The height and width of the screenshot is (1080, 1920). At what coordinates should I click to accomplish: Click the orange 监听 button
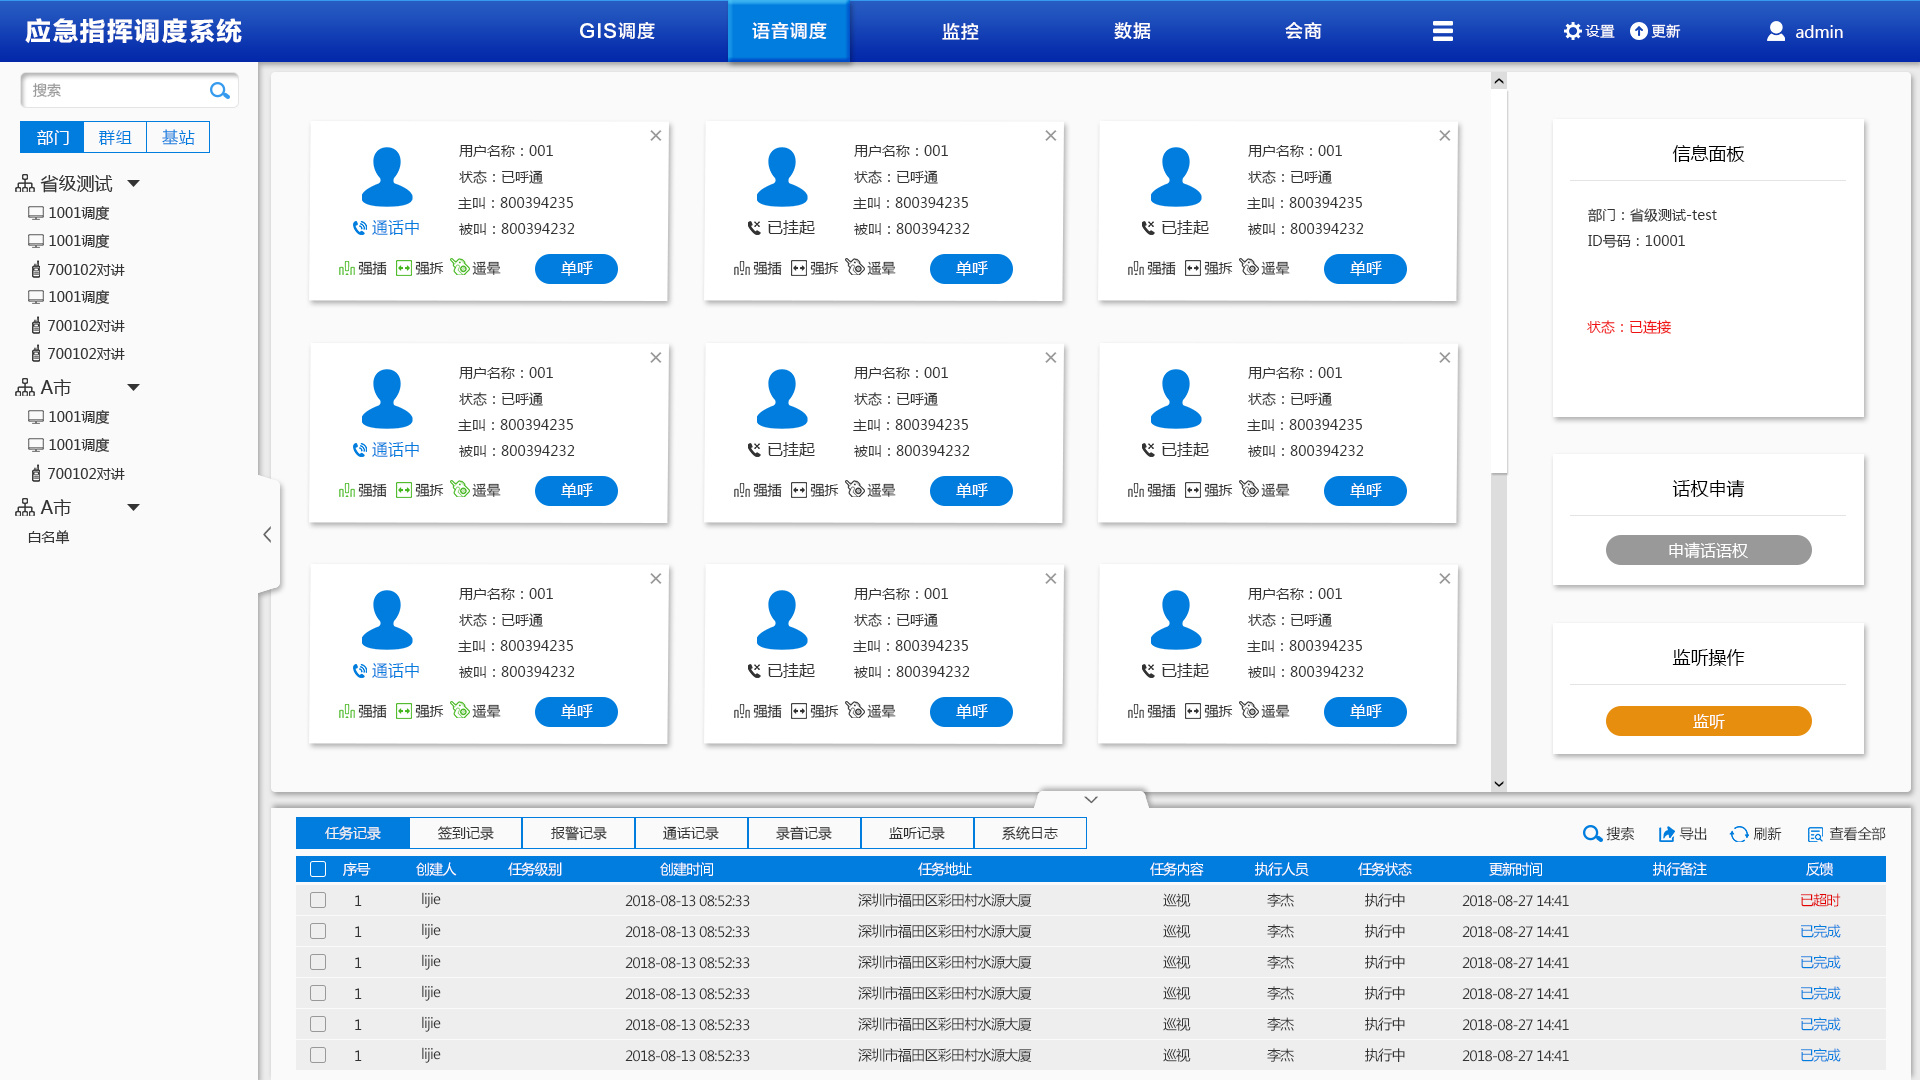click(1708, 720)
